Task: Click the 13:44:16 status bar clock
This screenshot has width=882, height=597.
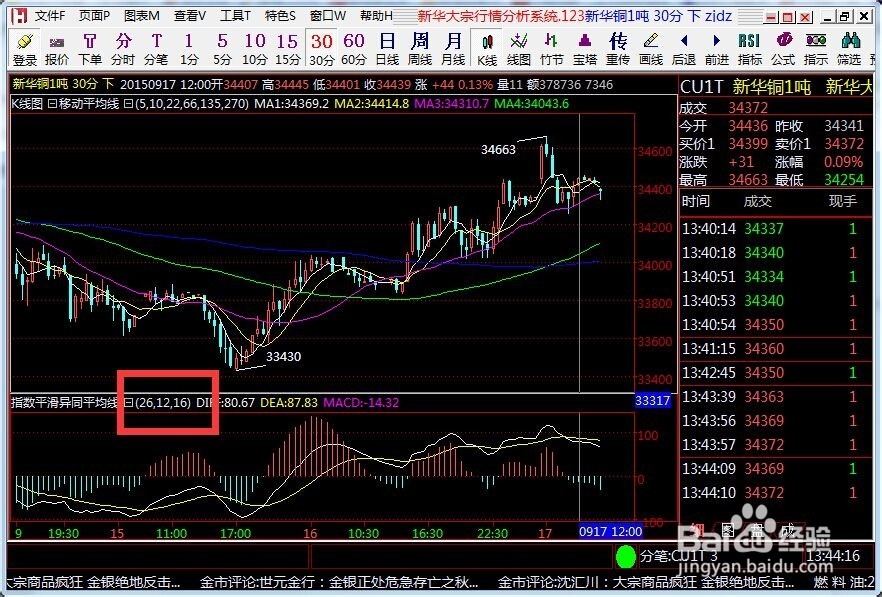Action: coord(832,556)
